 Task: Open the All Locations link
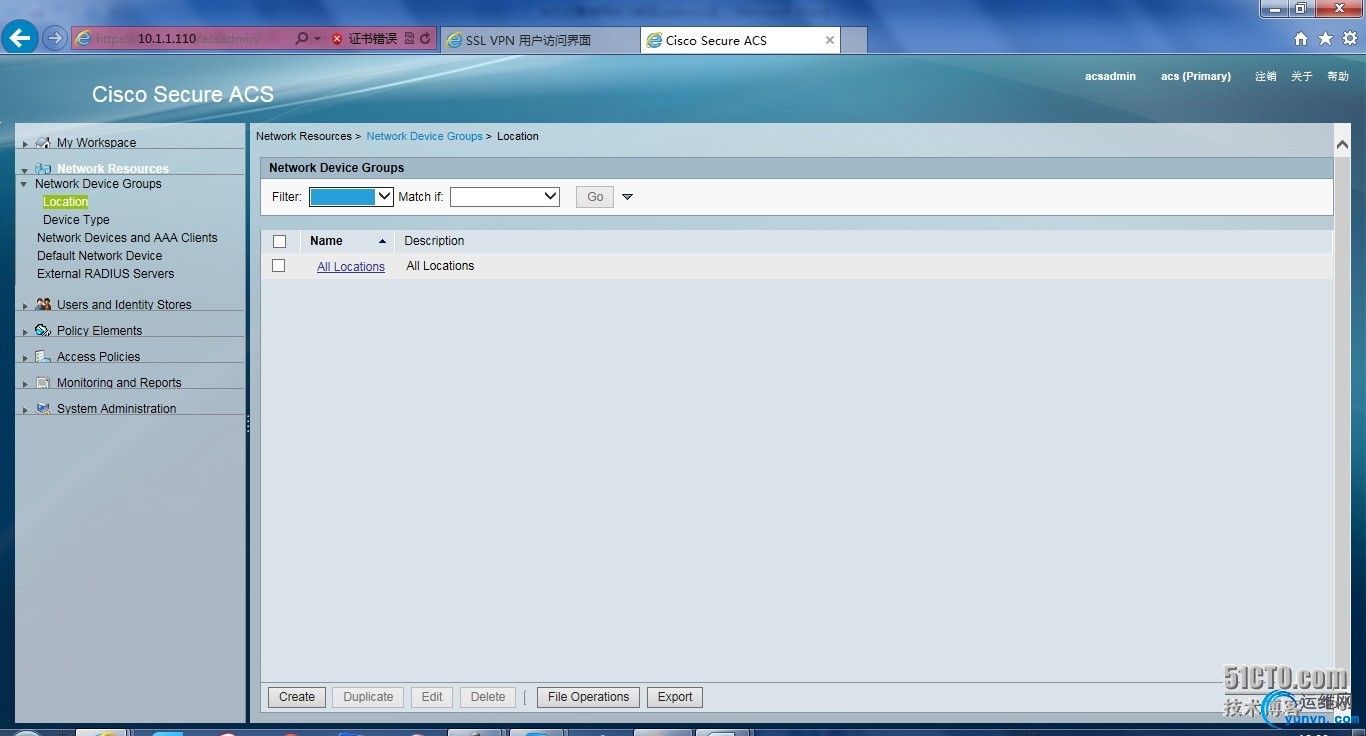[x=351, y=267]
